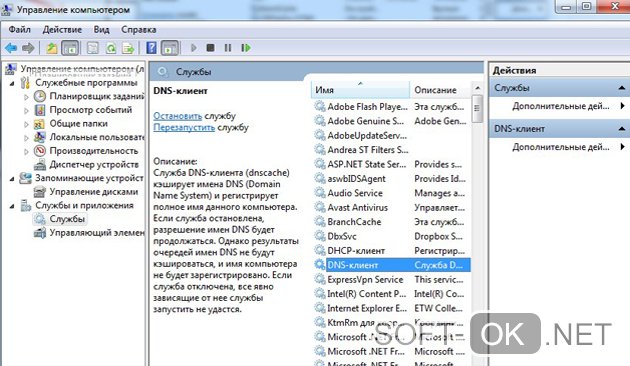Select Службы in the tree
The height and width of the screenshot is (366, 630).
[67, 219]
